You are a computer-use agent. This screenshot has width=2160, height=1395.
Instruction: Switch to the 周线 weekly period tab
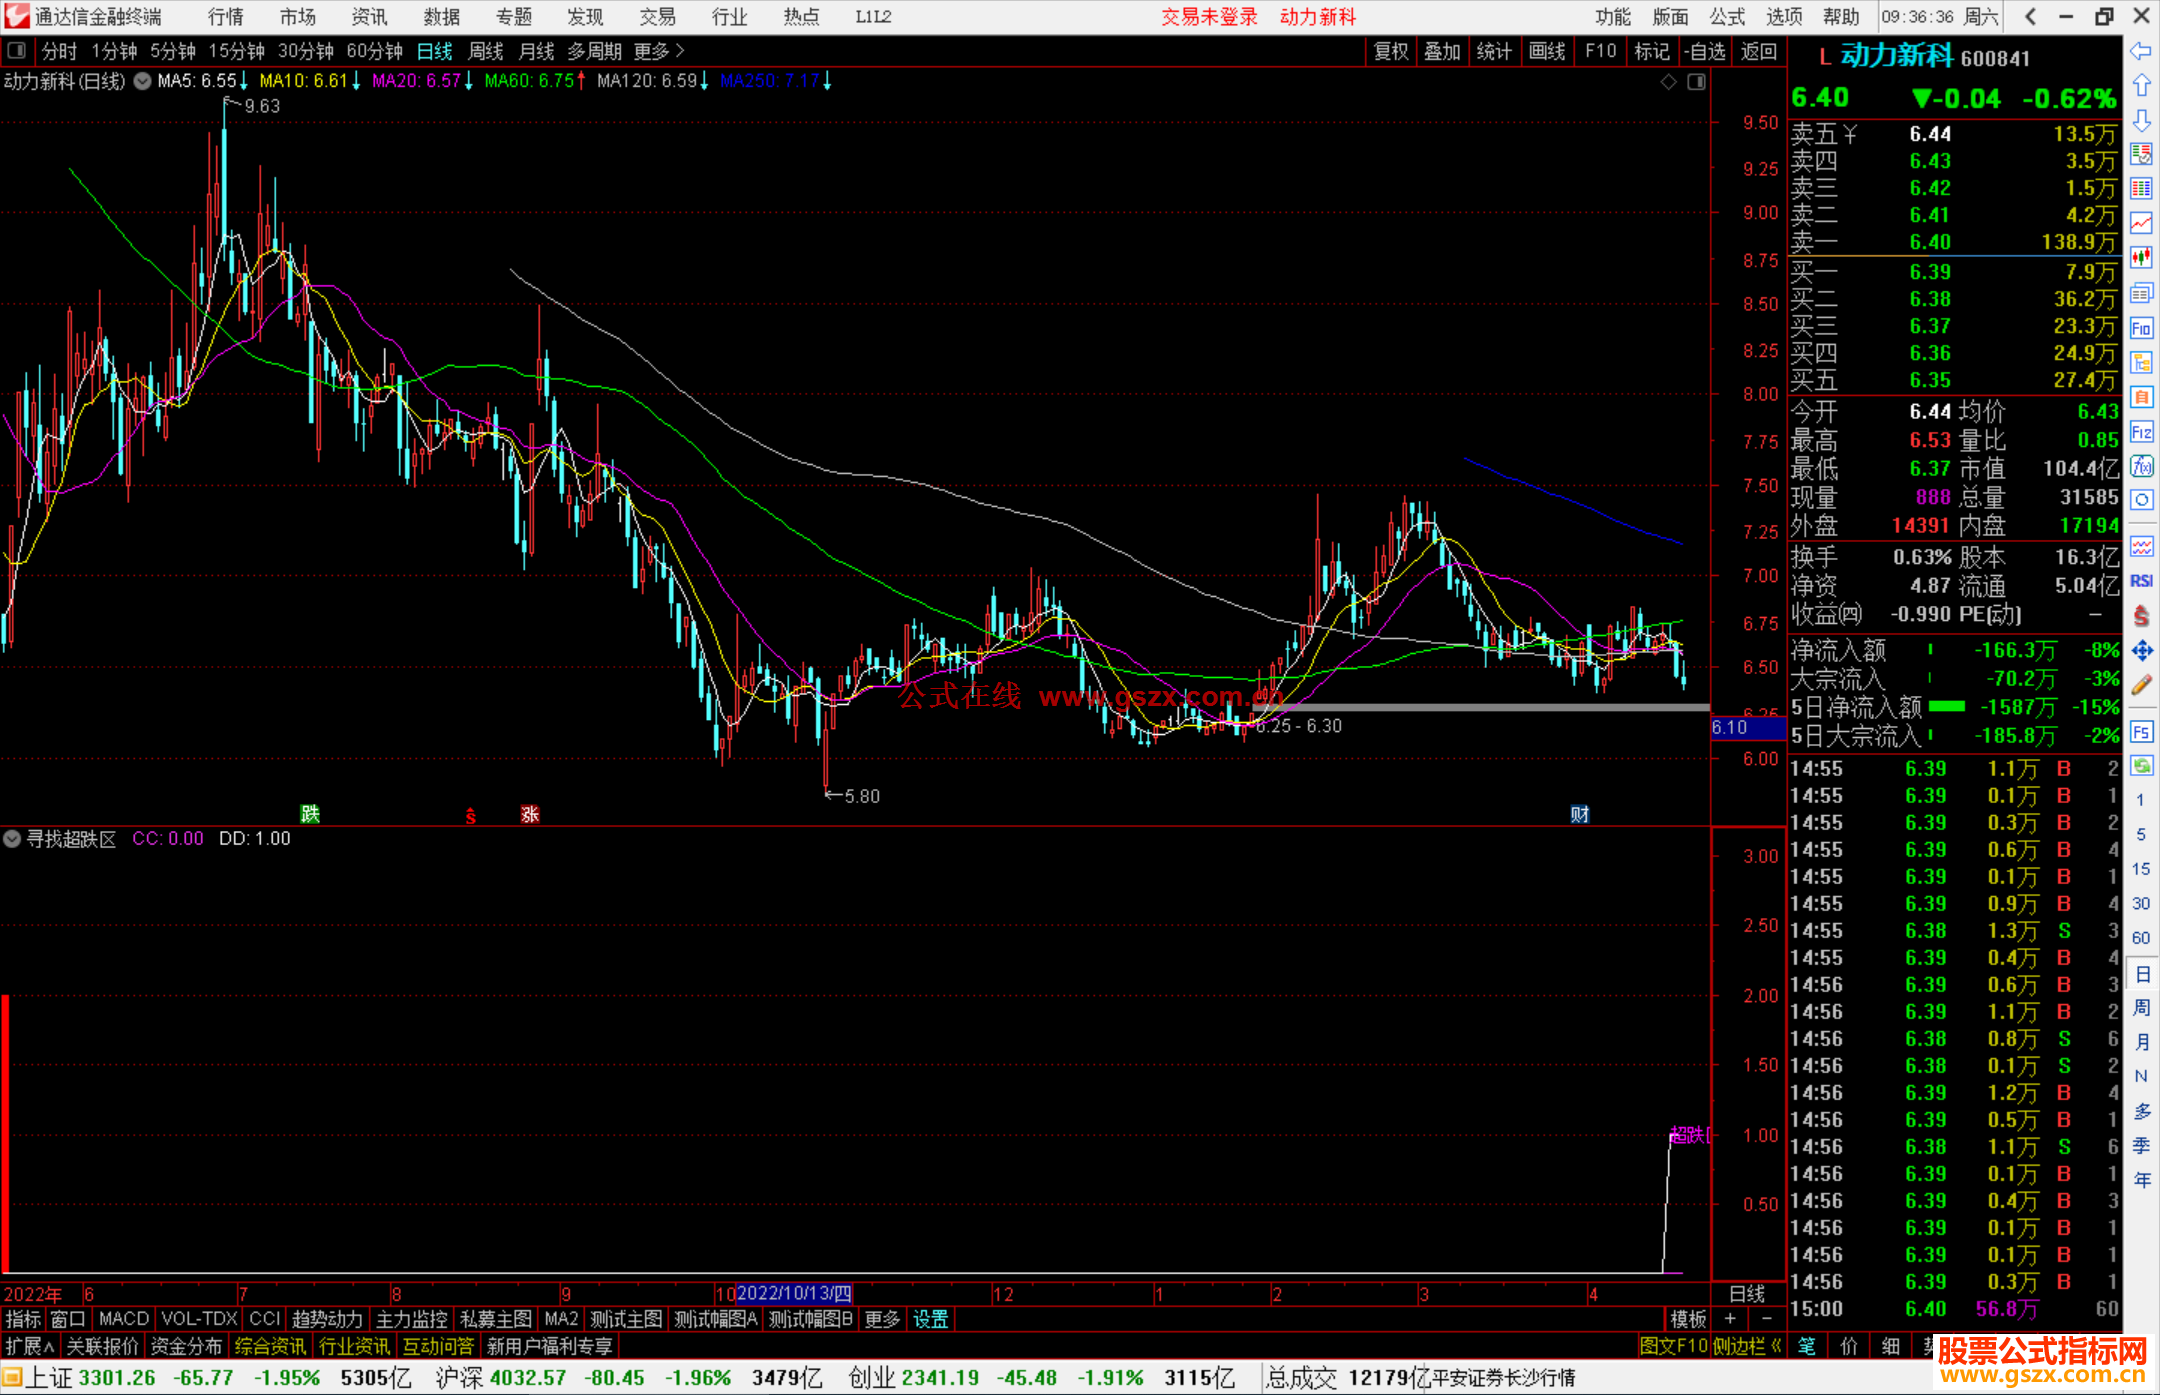pyautogui.click(x=485, y=51)
